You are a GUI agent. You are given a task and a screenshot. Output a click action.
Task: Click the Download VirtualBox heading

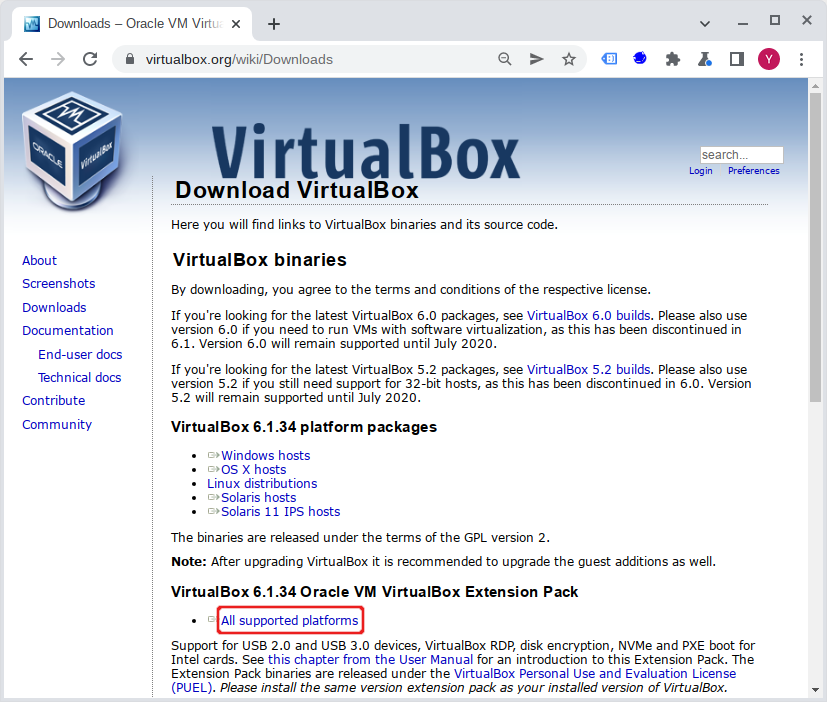[x=297, y=190]
